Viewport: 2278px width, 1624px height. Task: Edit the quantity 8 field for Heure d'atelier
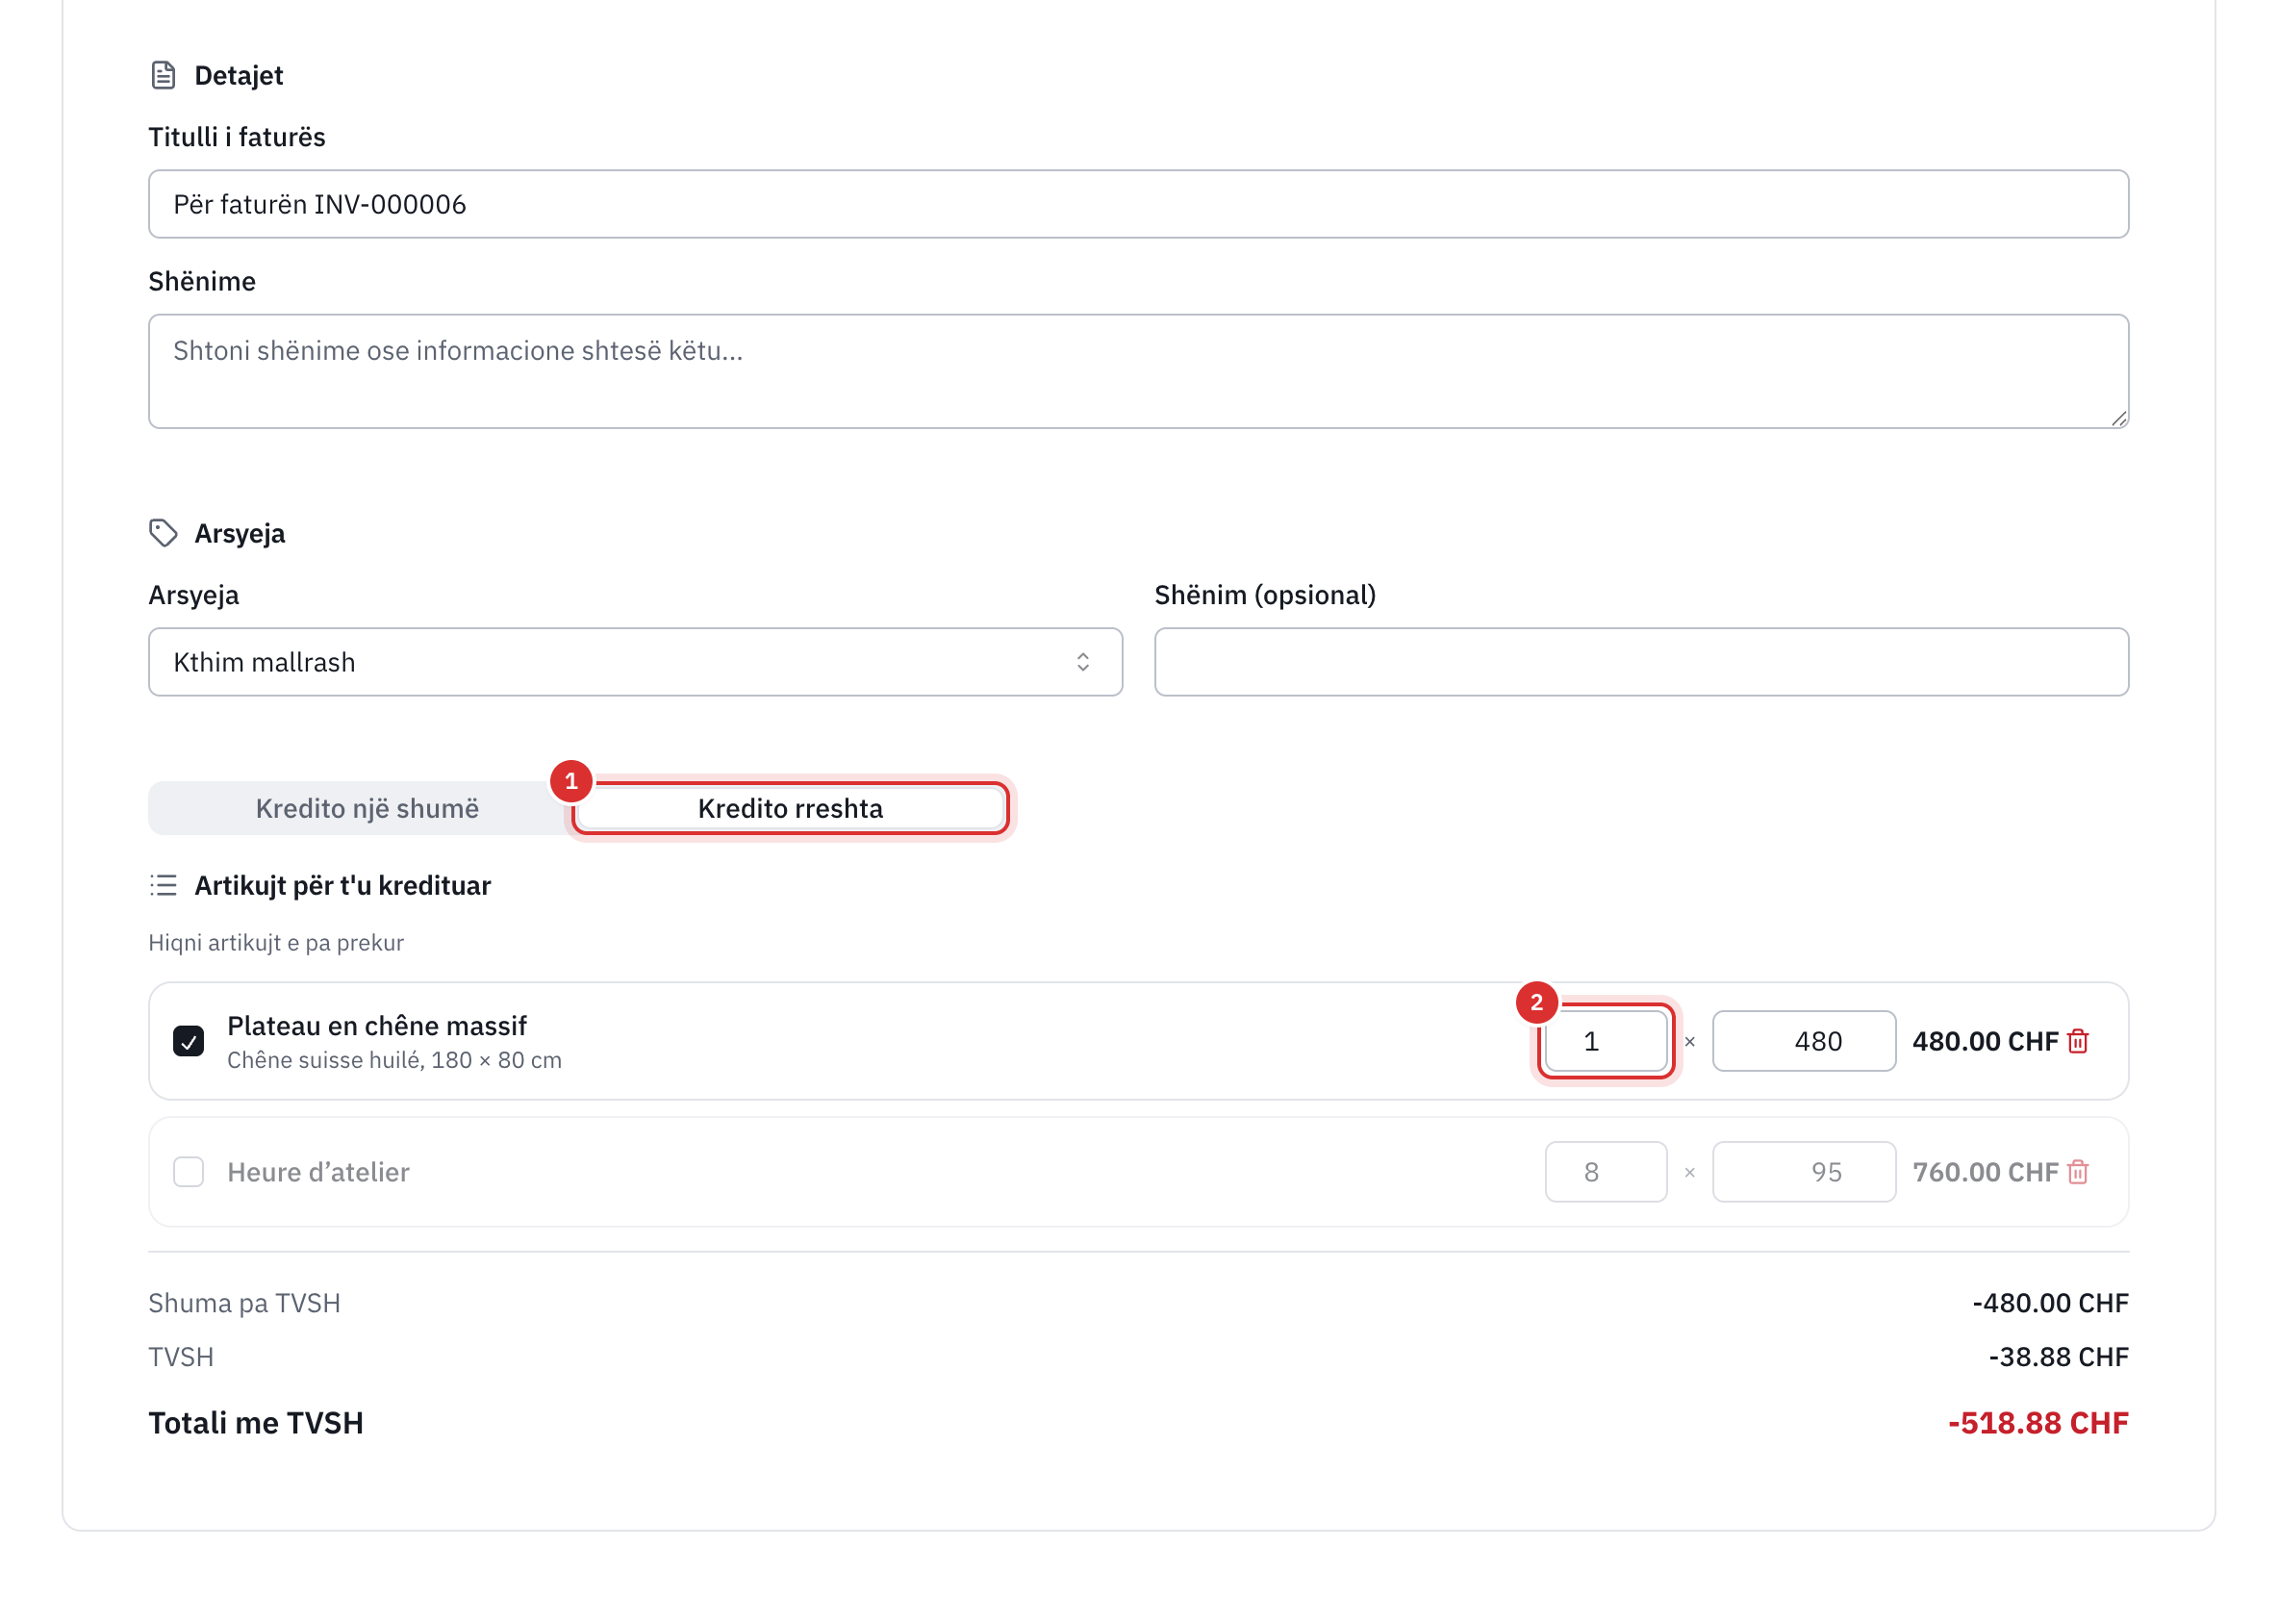[1606, 1172]
